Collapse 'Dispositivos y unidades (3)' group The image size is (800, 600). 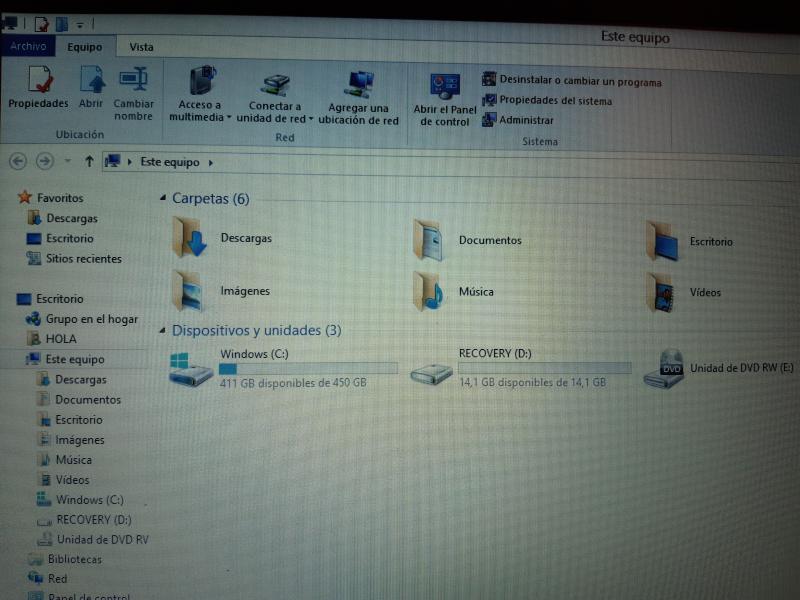pos(164,330)
